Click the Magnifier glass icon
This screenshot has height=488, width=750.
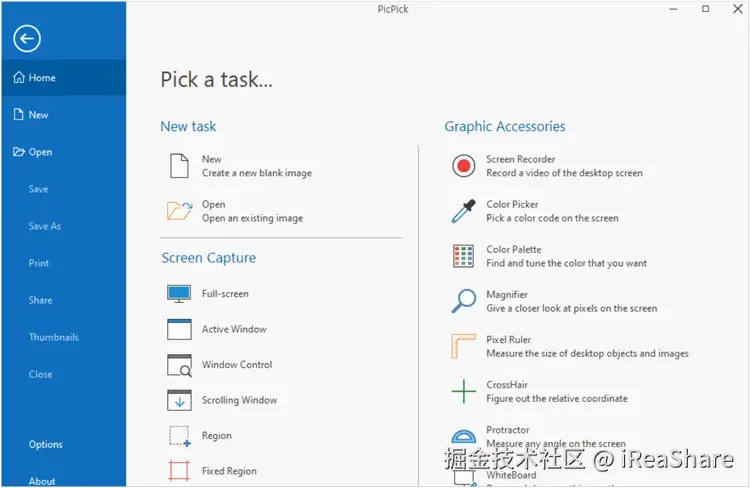click(x=463, y=301)
